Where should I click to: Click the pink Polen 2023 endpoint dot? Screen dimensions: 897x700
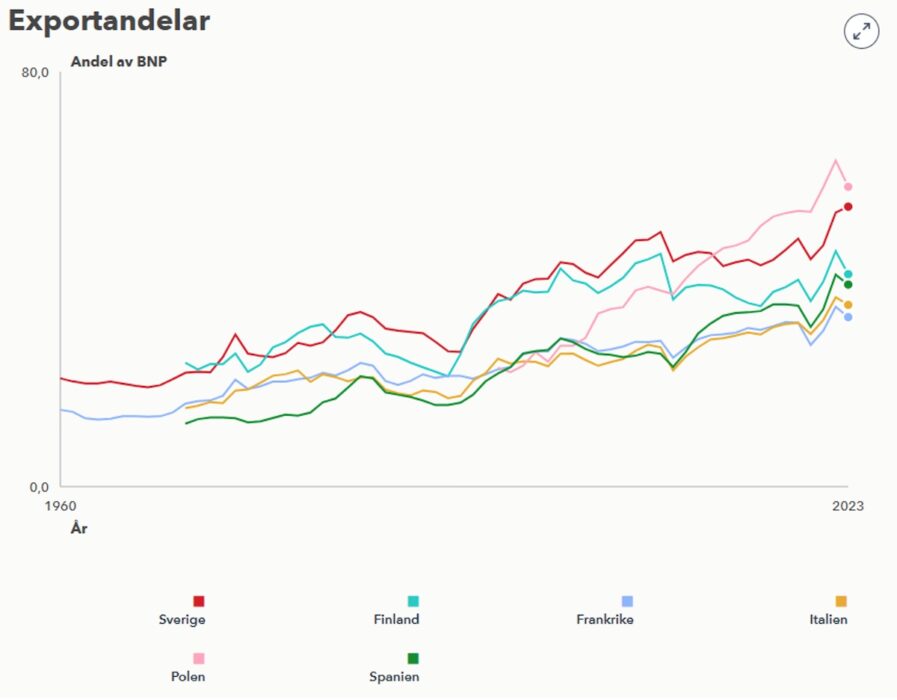(x=848, y=186)
